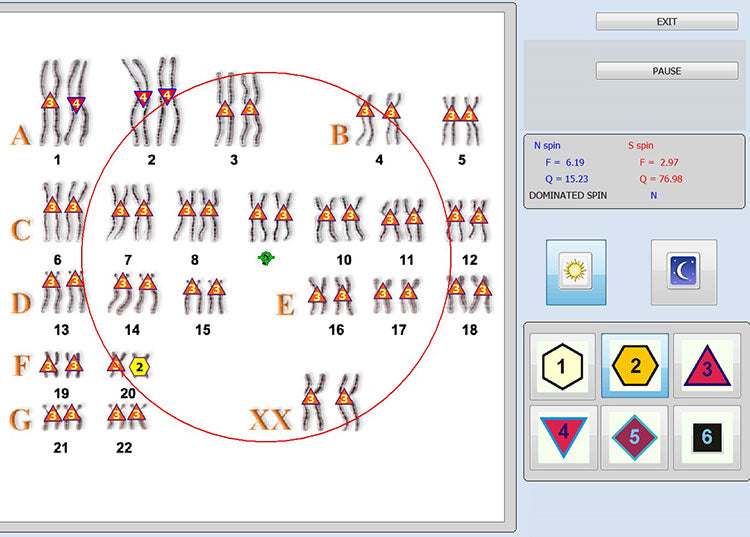This screenshot has width=750, height=537.
Task: Select the orange hexagon 2 marker
Action: [x=635, y=366]
